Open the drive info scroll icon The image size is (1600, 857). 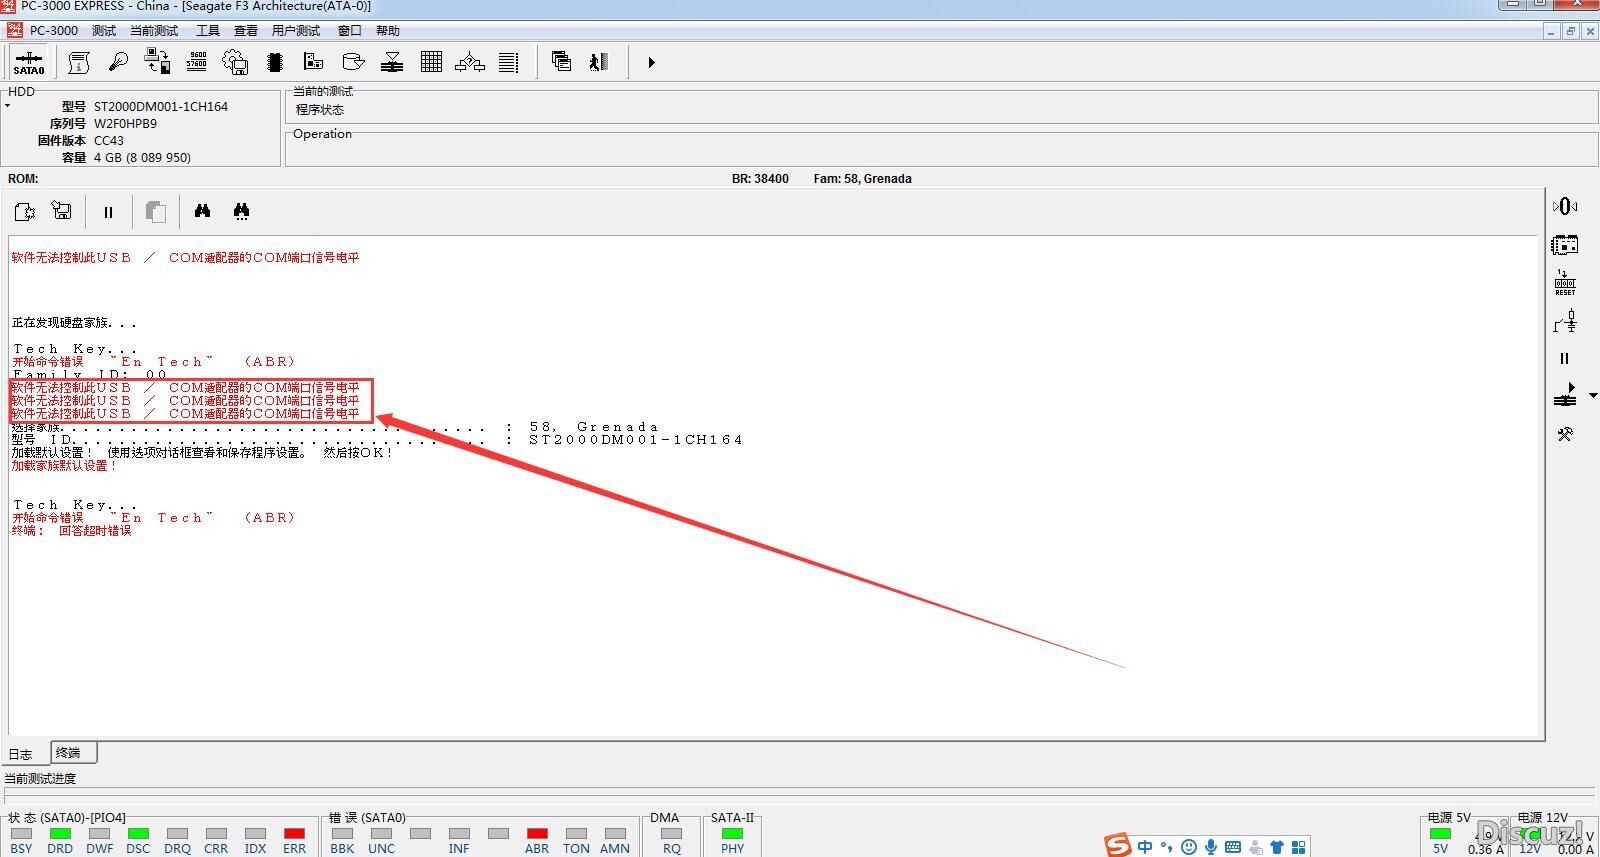click(x=78, y=63)
